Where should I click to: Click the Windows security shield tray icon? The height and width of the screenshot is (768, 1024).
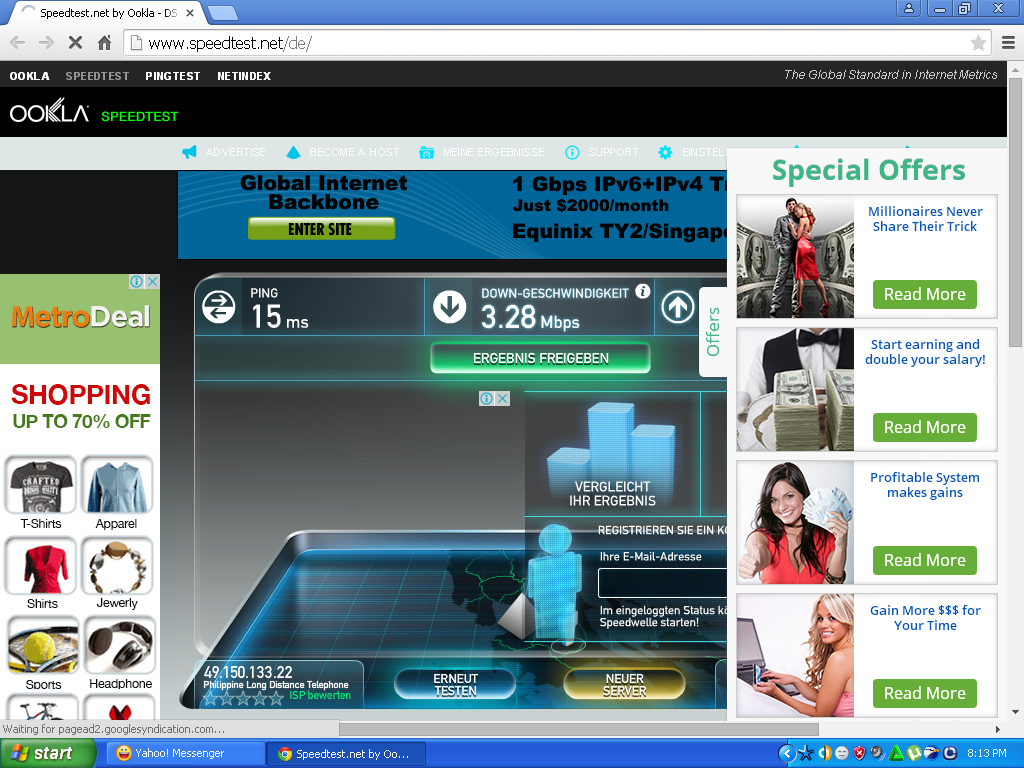pos(858,753)
